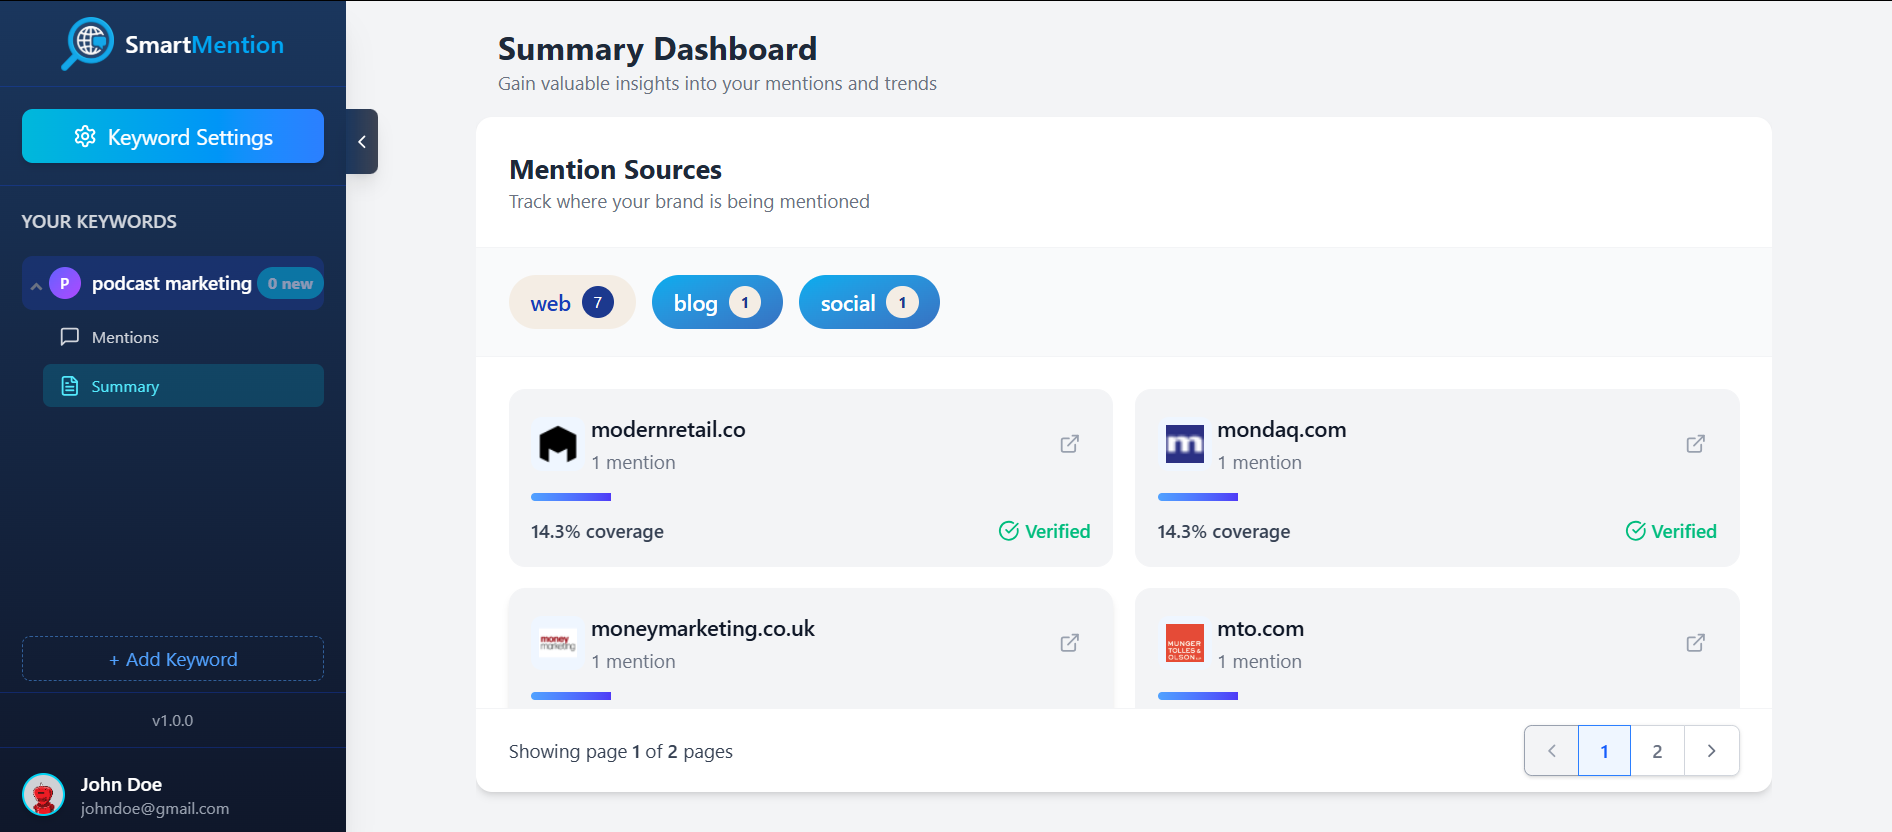
Task: Collapse the podcast marketing keyword group
Action: [x=36, y=285]
